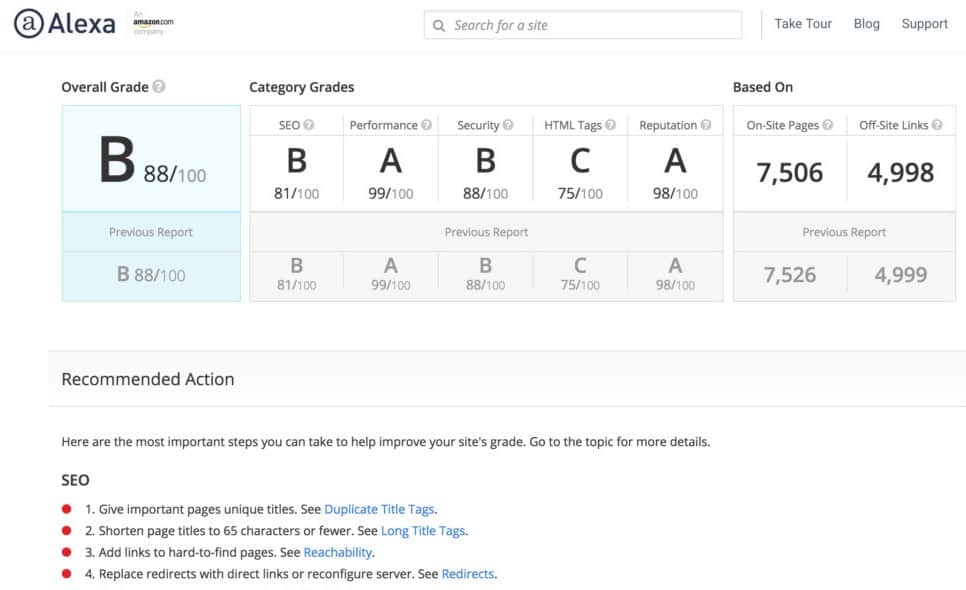Click help icon next to Overall Grade

point(159,87)
